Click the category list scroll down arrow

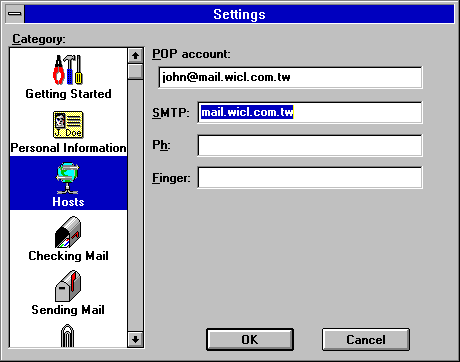(135, 339)
